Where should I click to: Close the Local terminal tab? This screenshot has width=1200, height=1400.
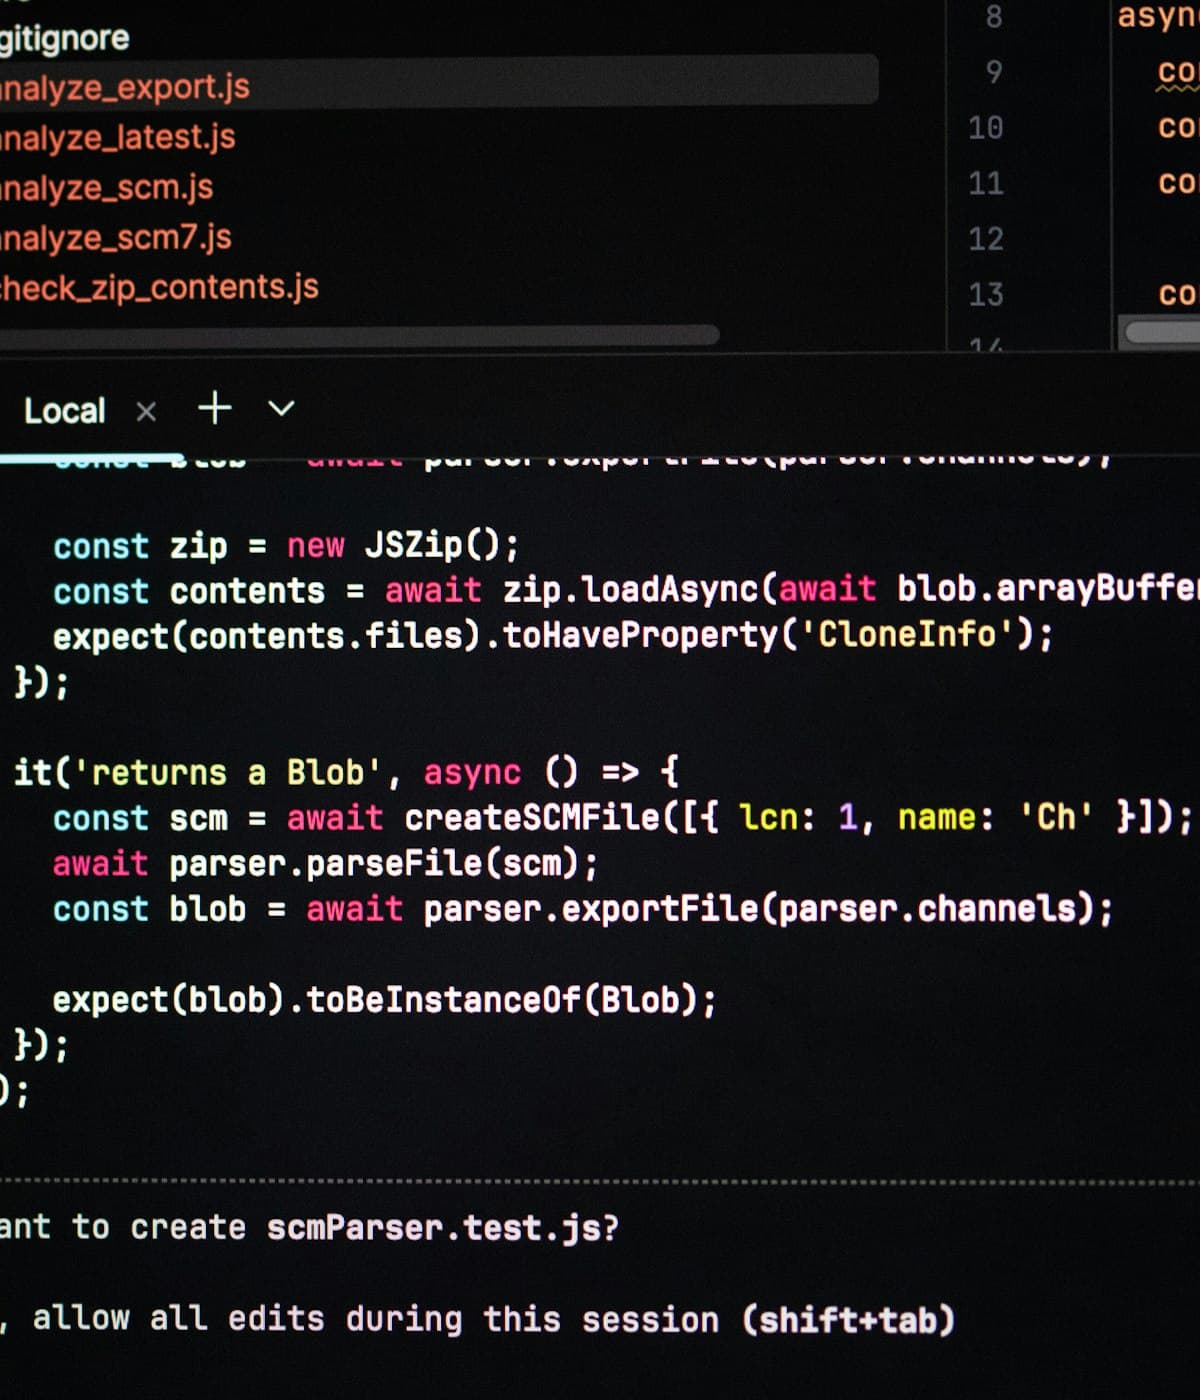pos(146,412)
